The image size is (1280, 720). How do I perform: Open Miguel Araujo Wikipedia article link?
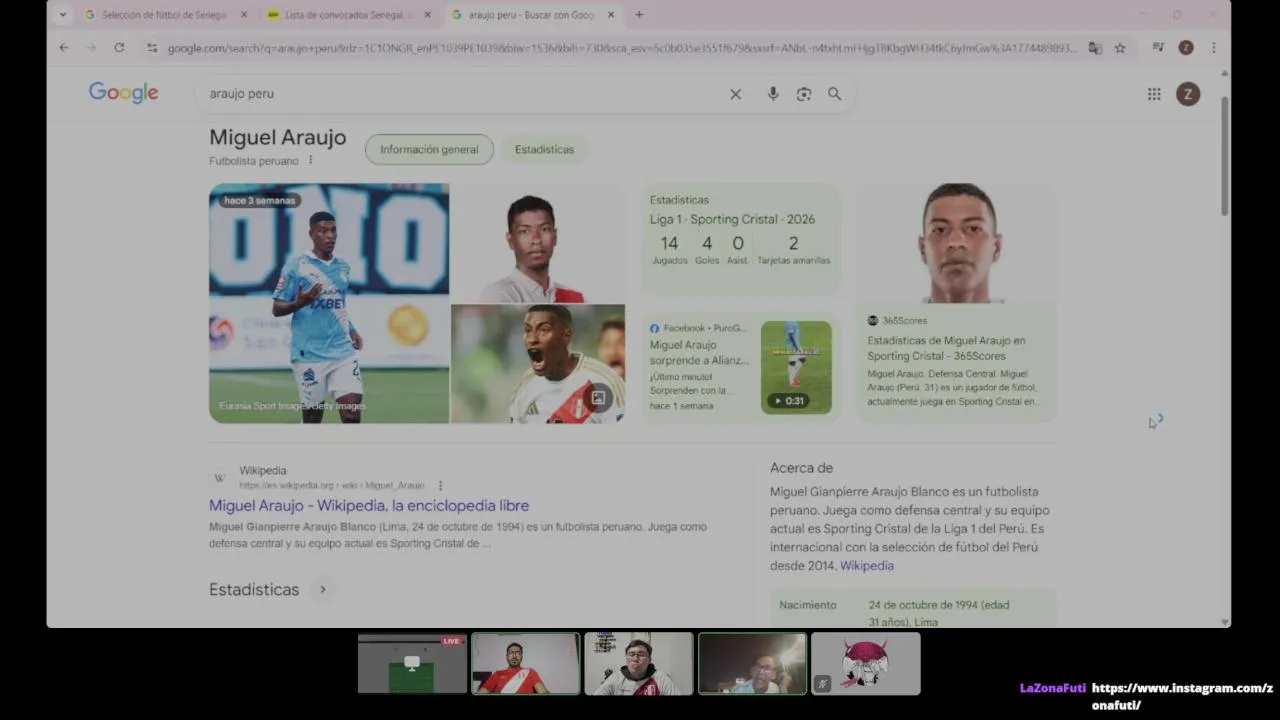click(369, 505)
